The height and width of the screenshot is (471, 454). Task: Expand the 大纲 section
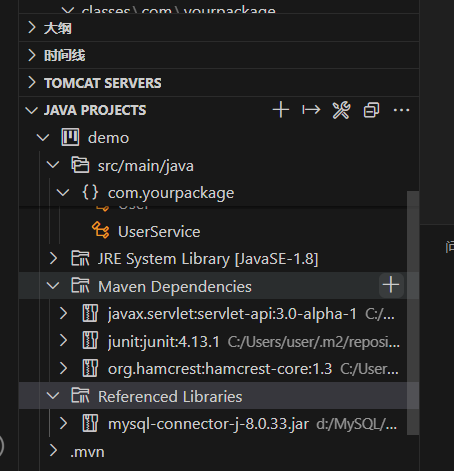[x=32, y=28]
